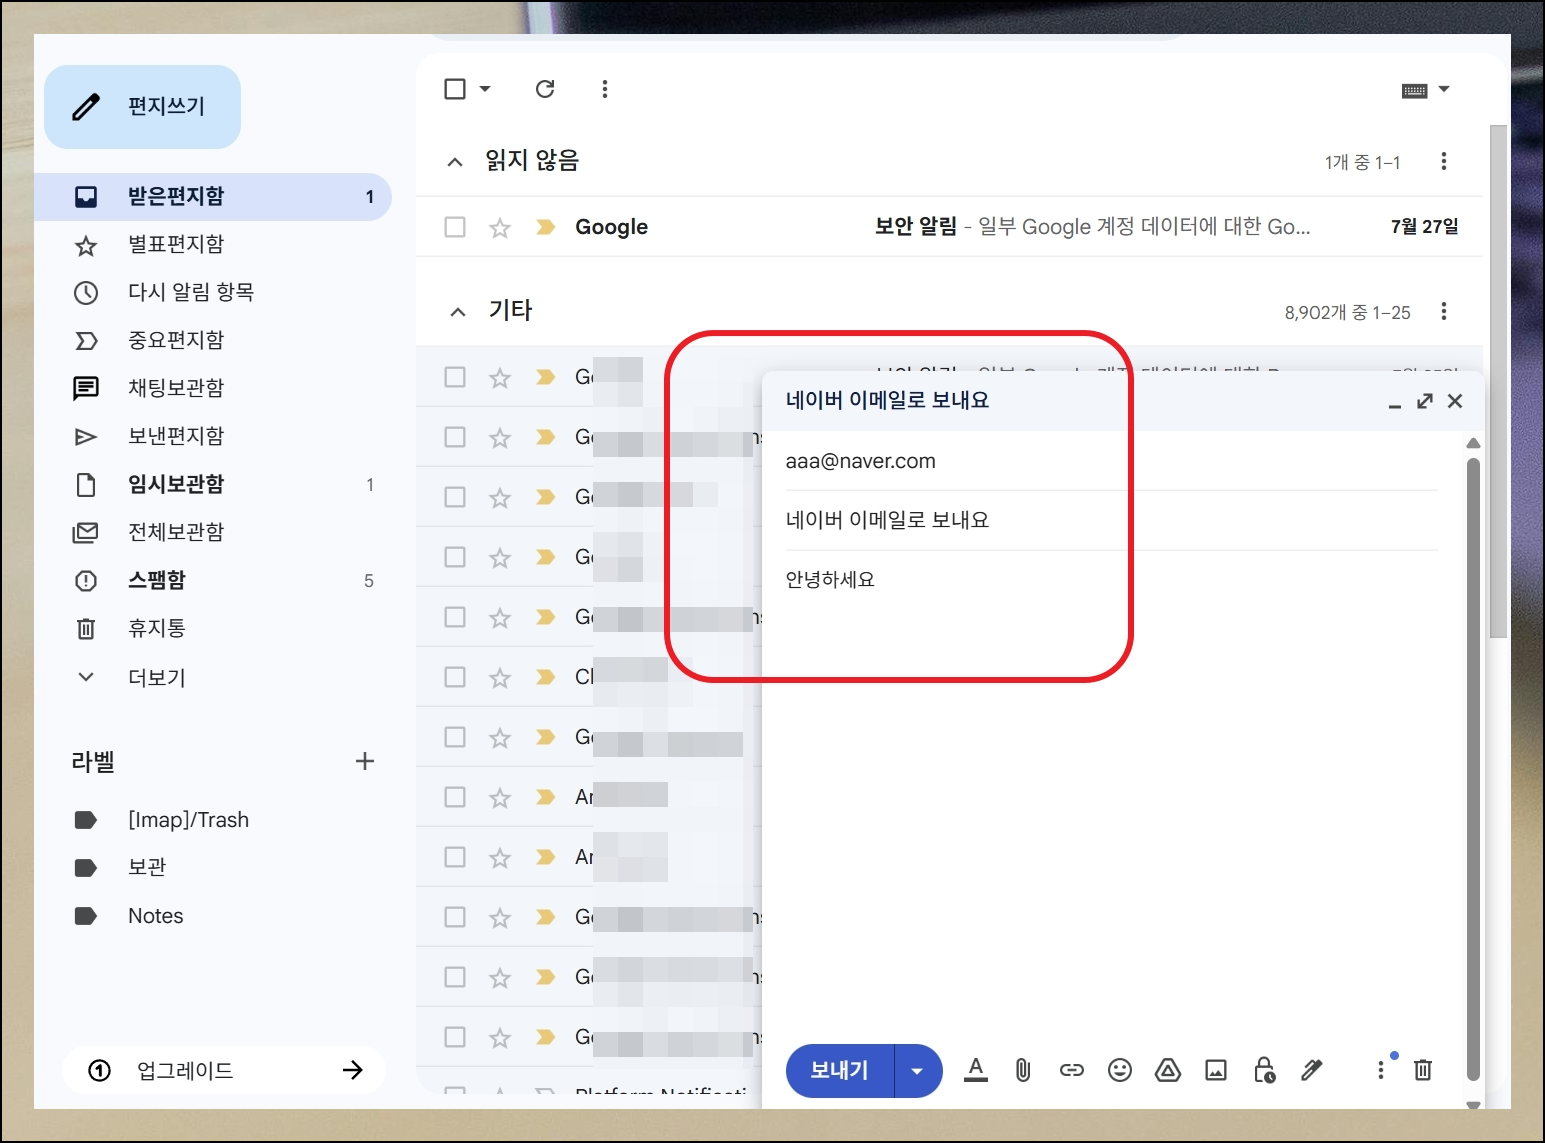1545x1143 pixels.
Task: Click the compose window vertical scrollbar
Action: (x=1473, y=768)
